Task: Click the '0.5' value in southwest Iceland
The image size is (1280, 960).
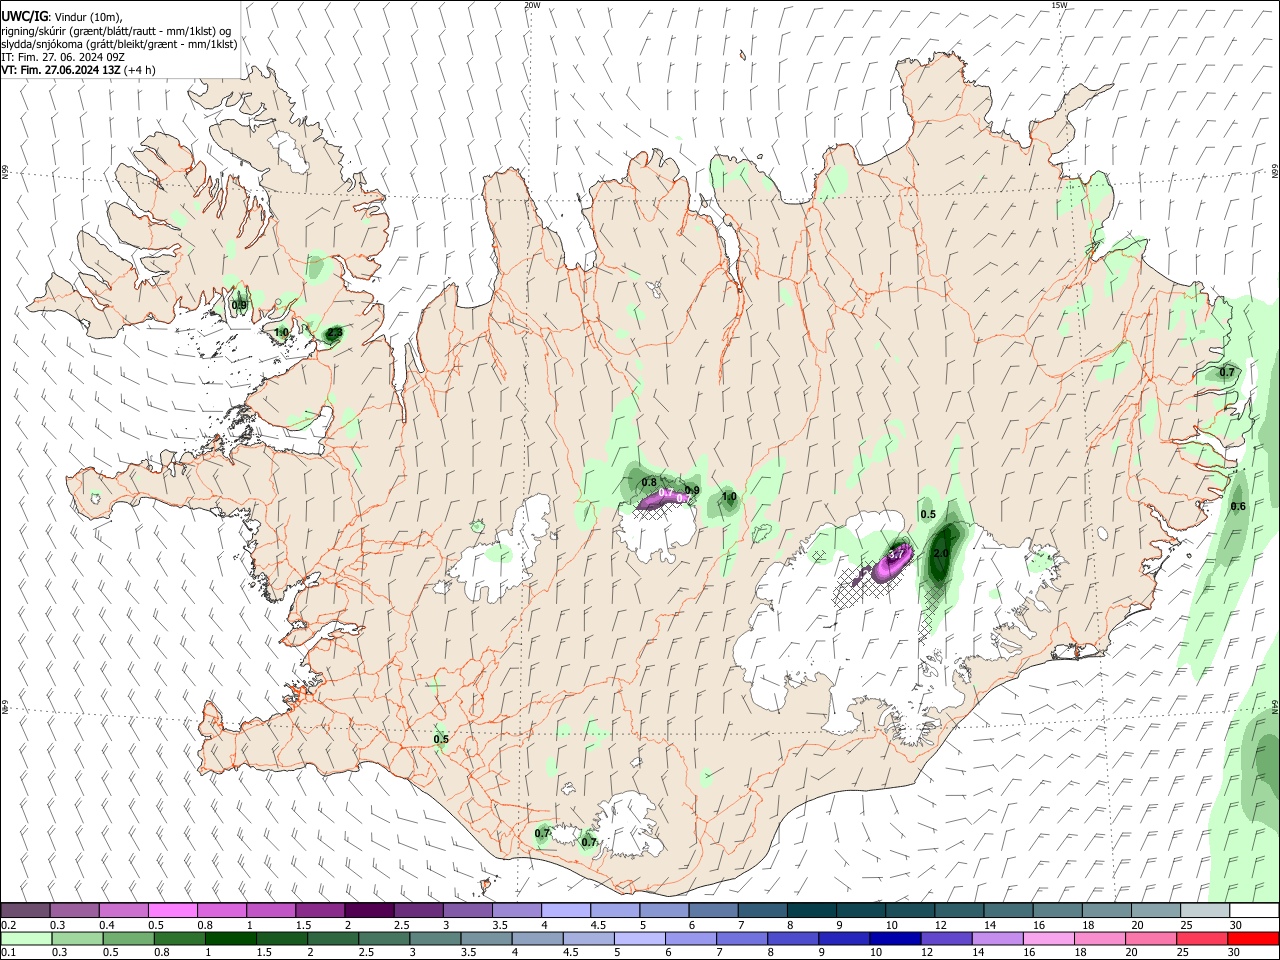Action: click(x=441, y=739)
